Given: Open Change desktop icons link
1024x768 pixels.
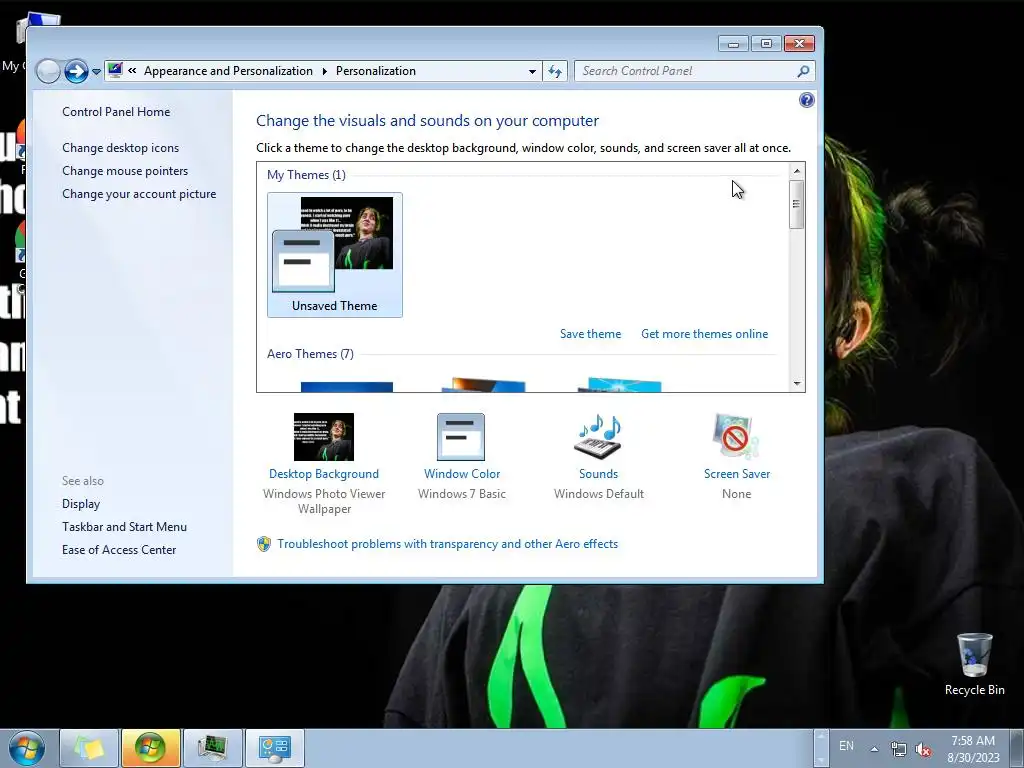Looking at the screenshot, I should tap(120, 148).
